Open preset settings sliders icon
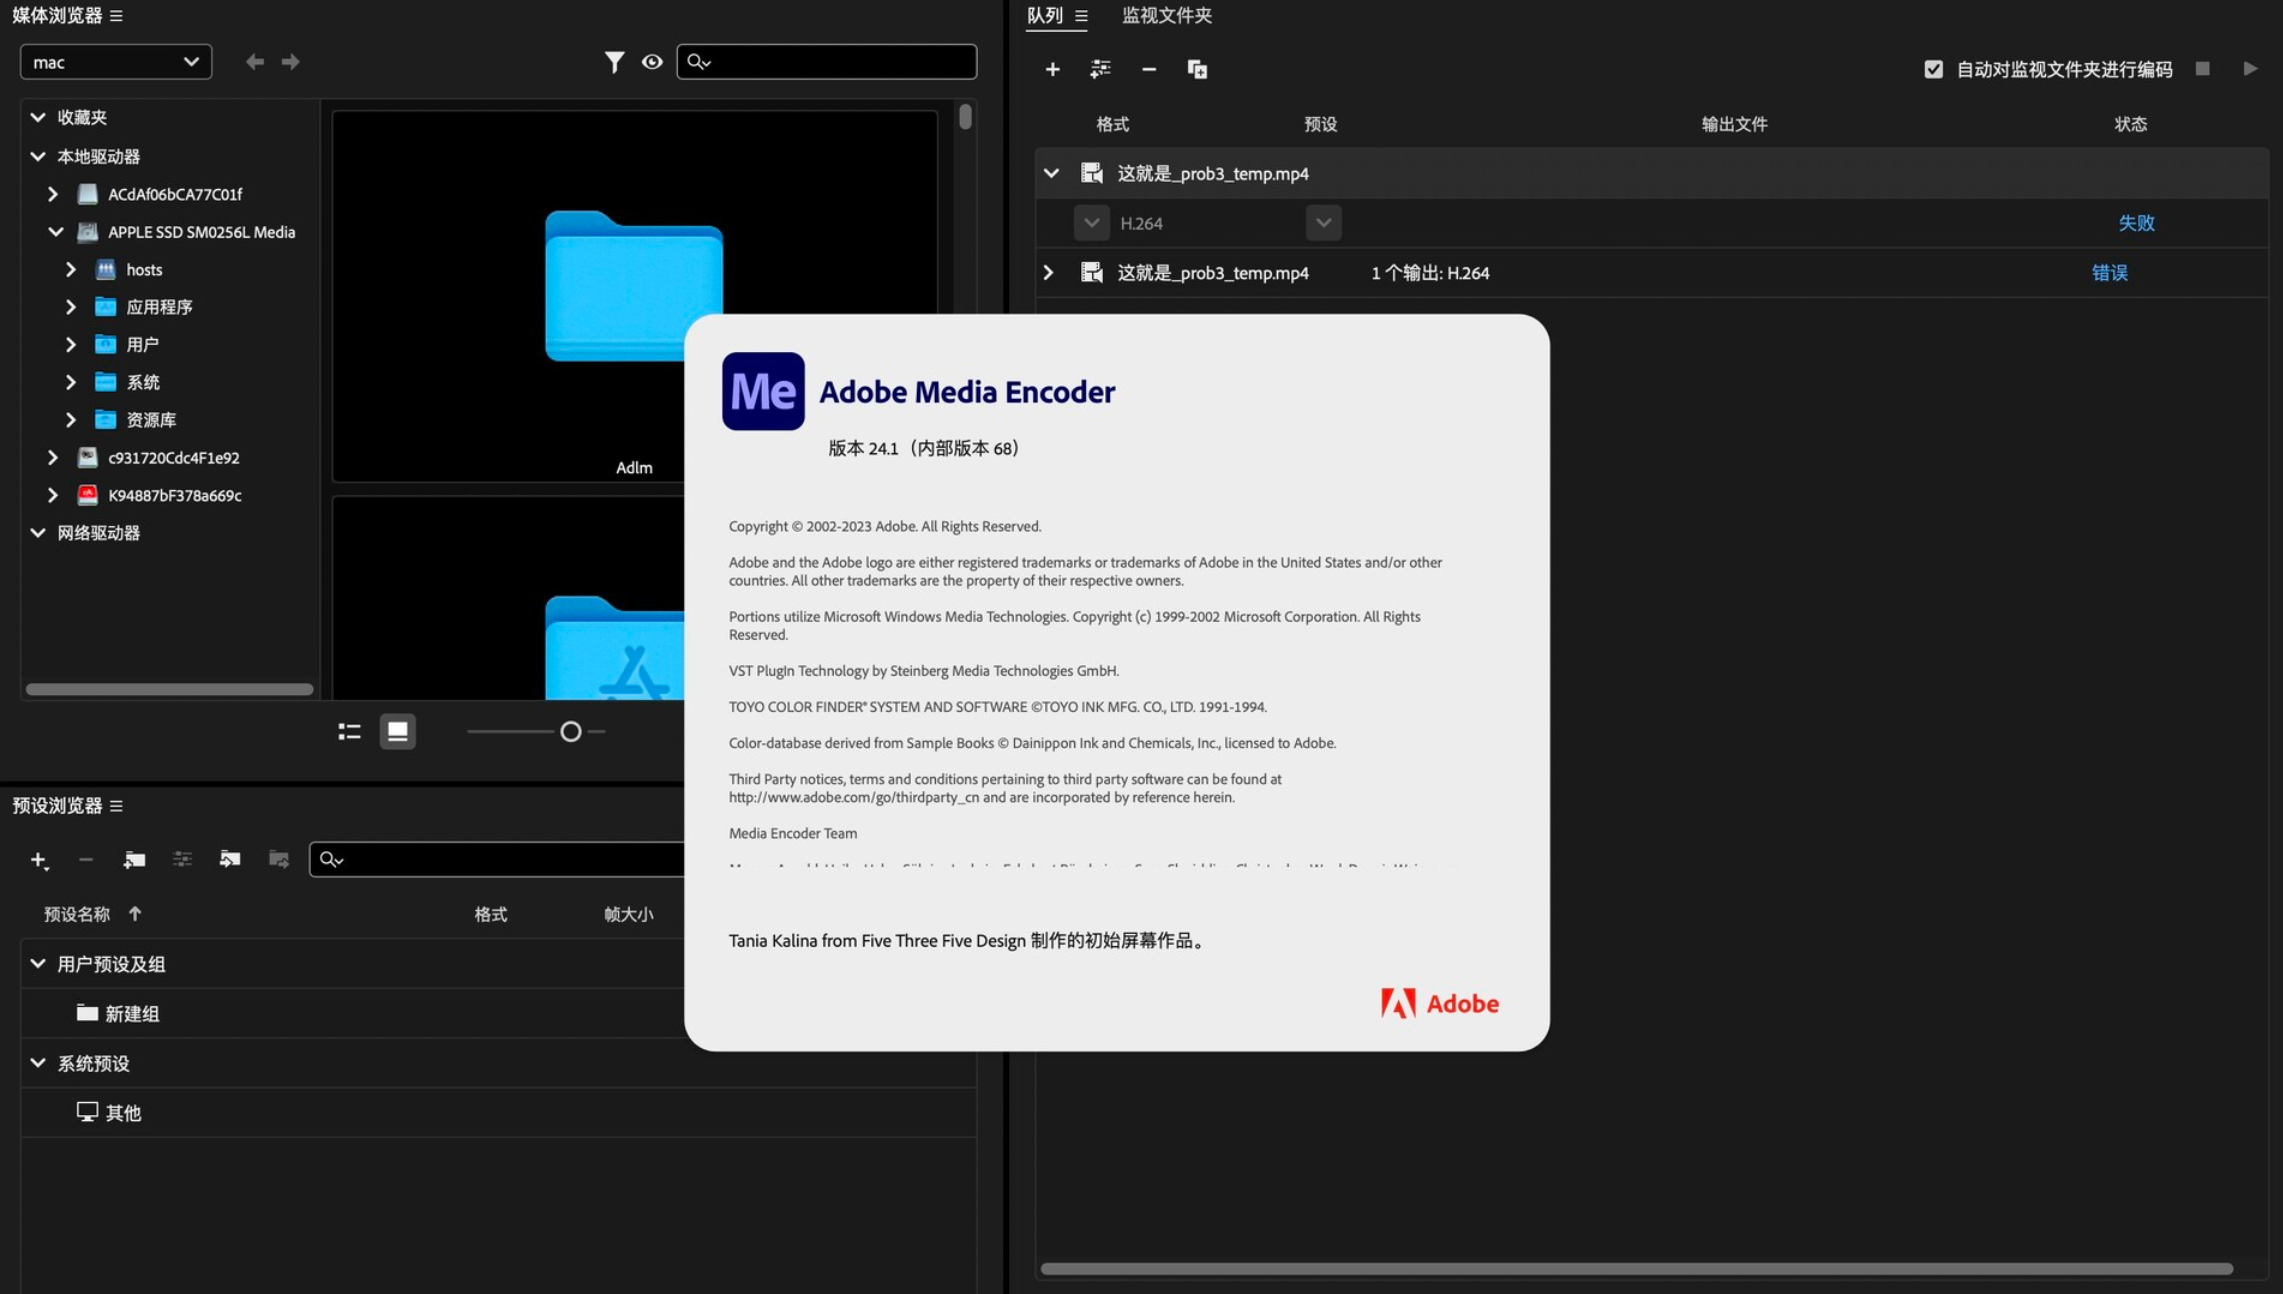This screenshot has height=1294, width=2283. click(182, 860)
